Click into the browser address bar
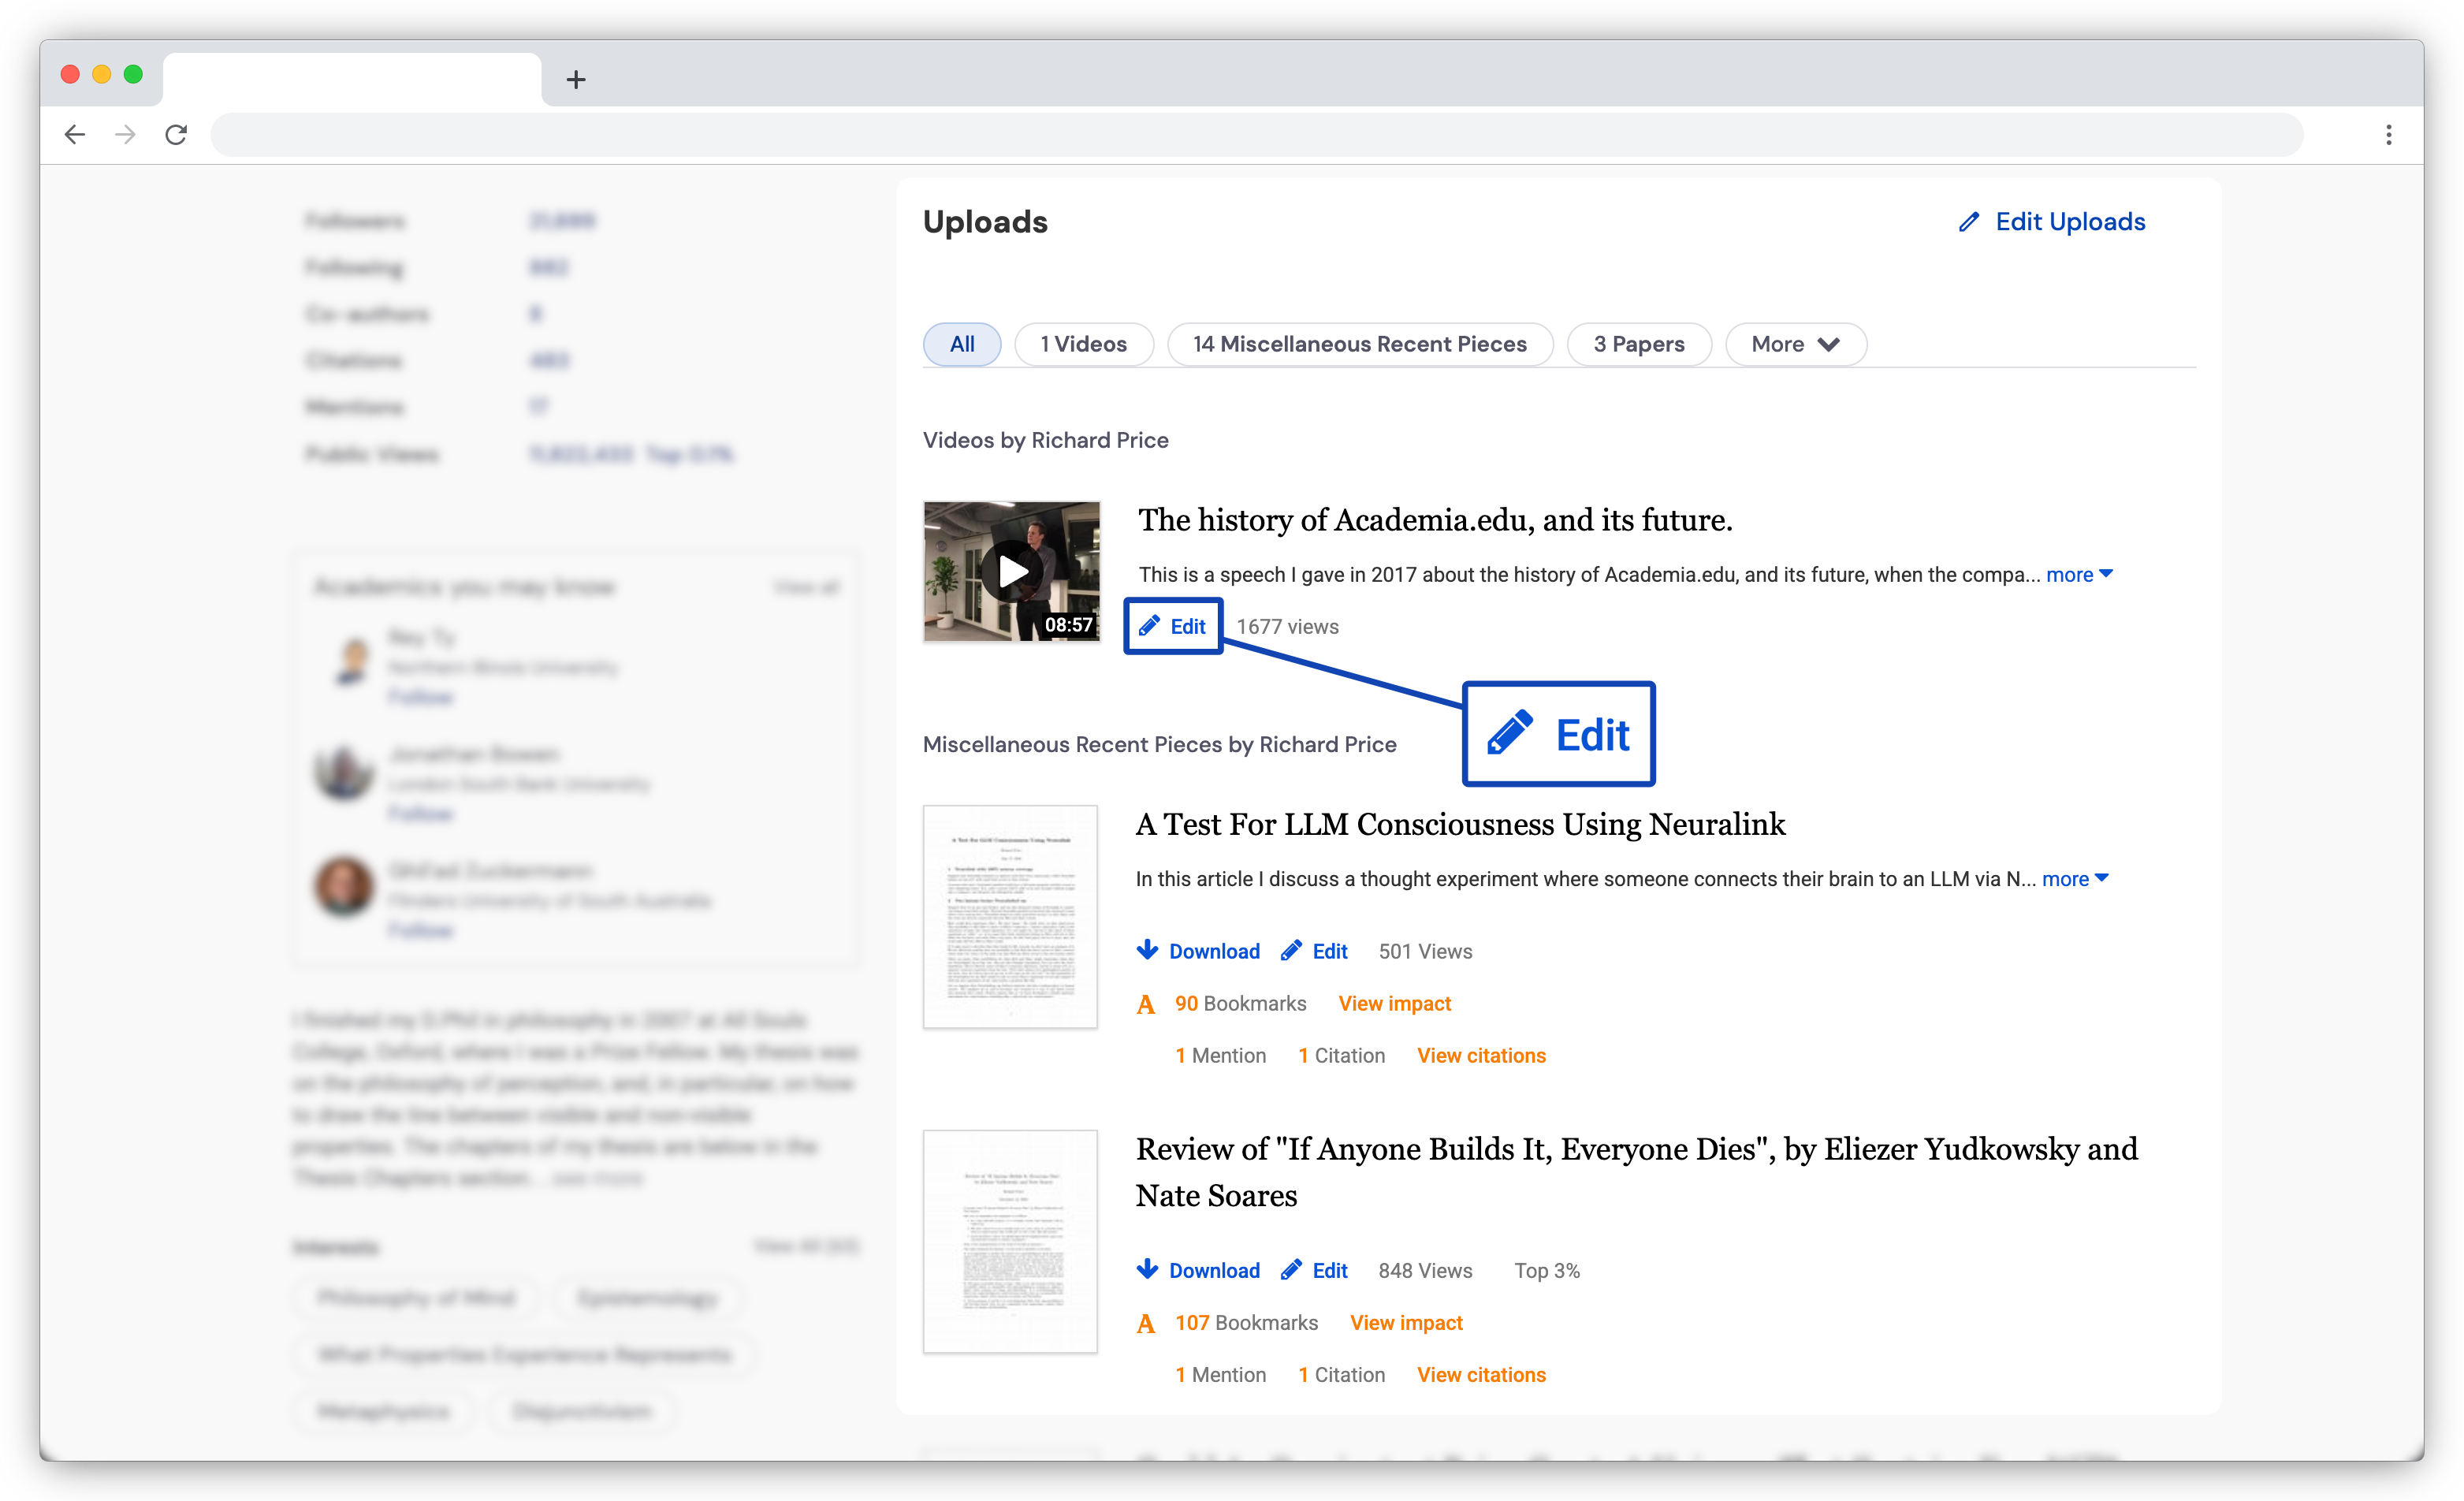The width and height of the screenshot is (2464, 1501). 1256,135
